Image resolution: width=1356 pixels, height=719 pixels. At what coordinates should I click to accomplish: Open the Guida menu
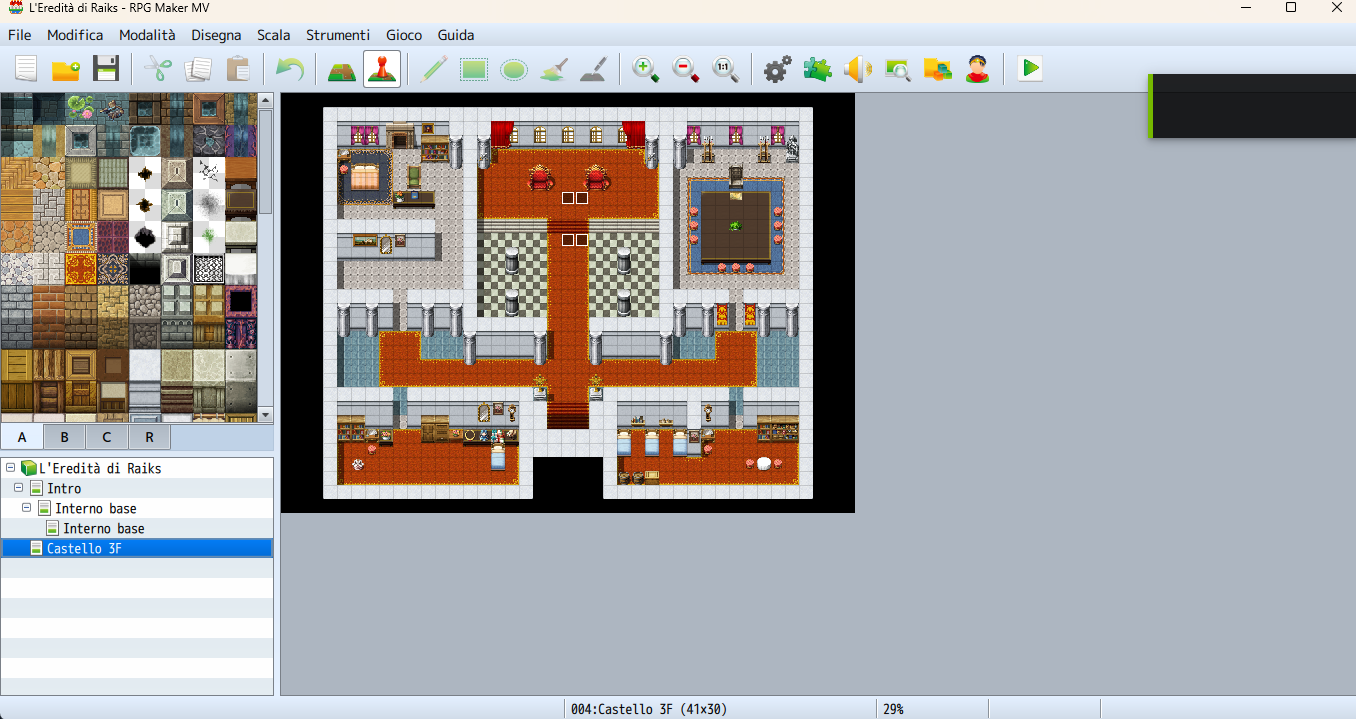tap(456, 34)
